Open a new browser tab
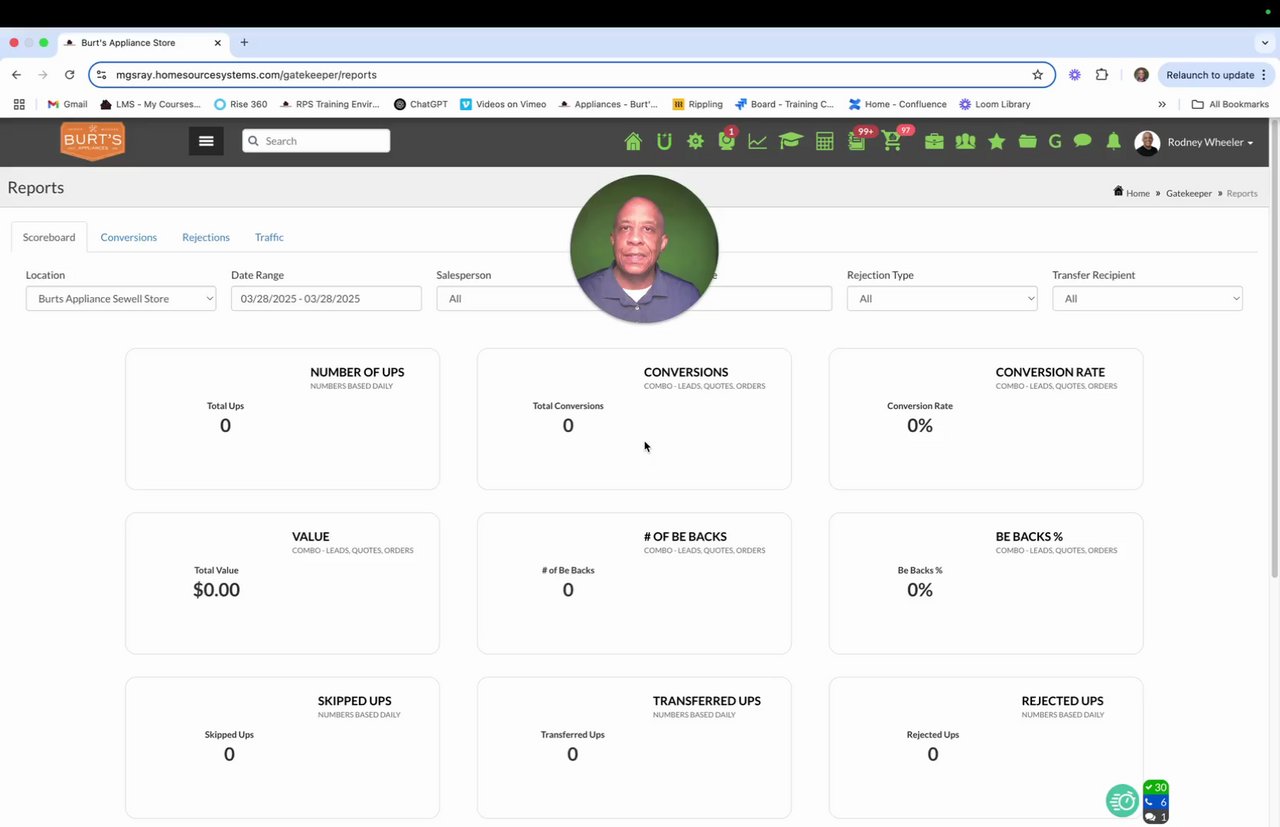Screen dimensions: 1280x827 point(244,43)
